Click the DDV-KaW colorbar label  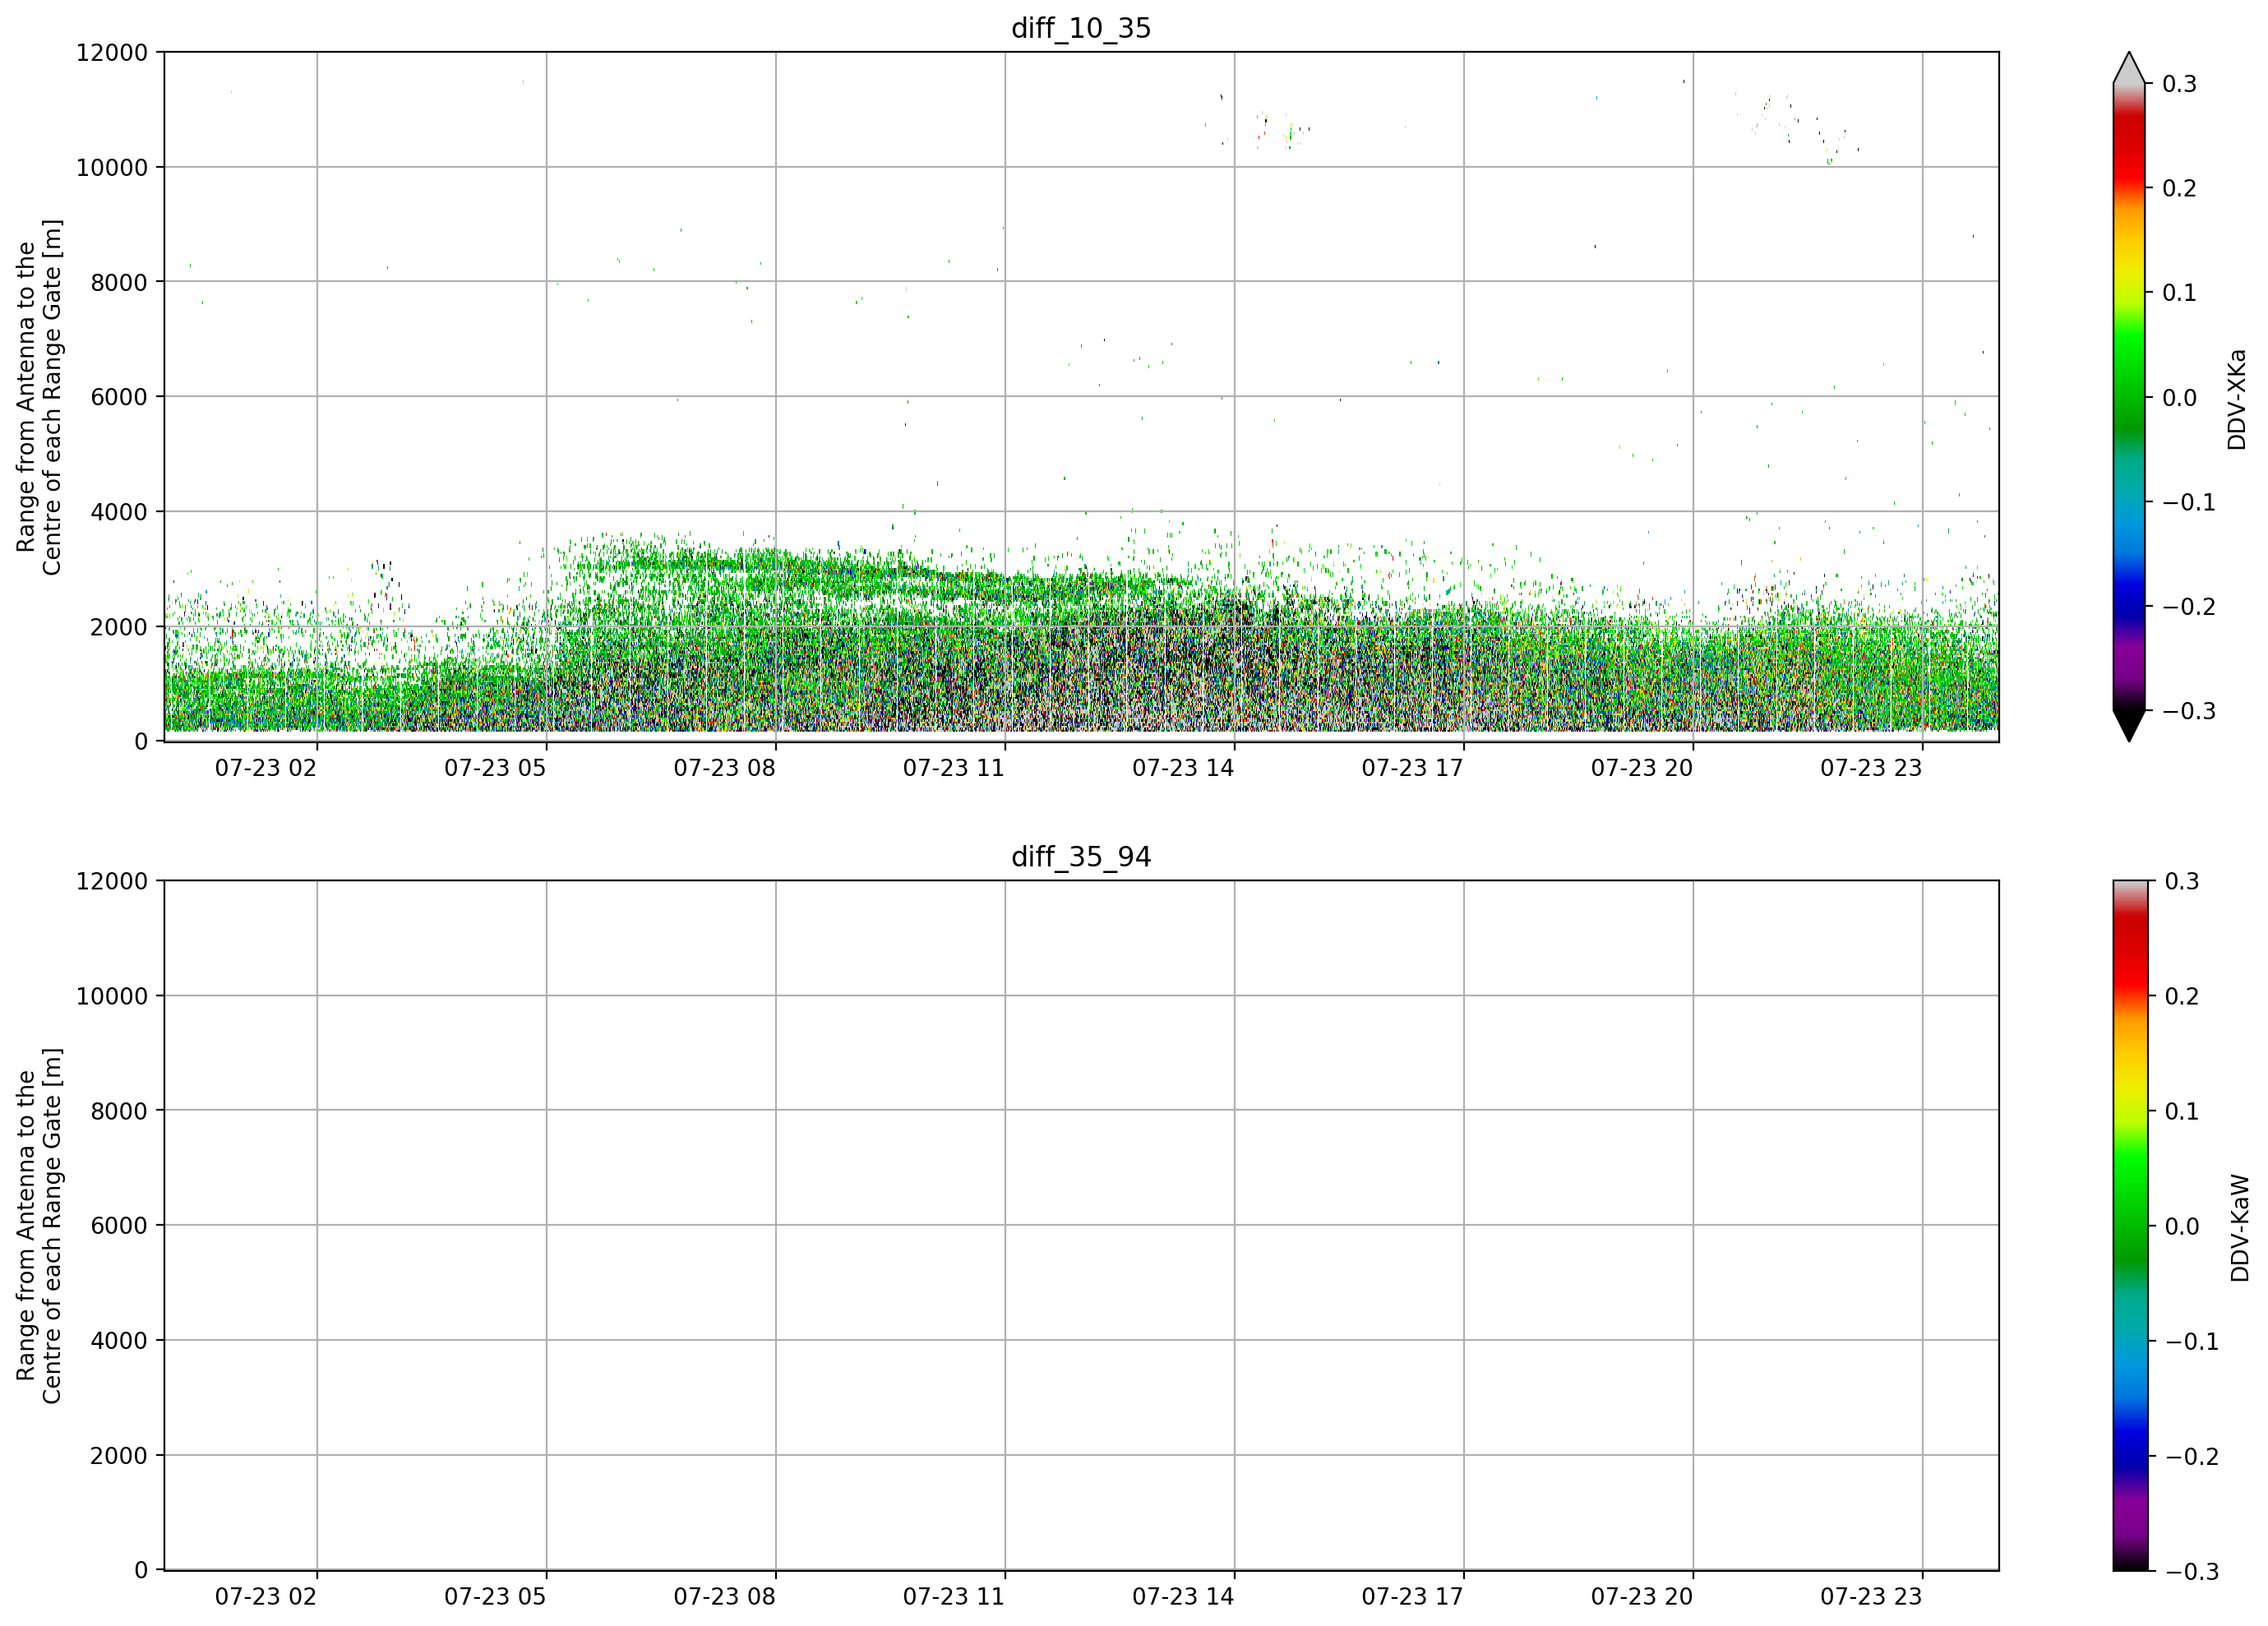(x=2240, y=1228)
